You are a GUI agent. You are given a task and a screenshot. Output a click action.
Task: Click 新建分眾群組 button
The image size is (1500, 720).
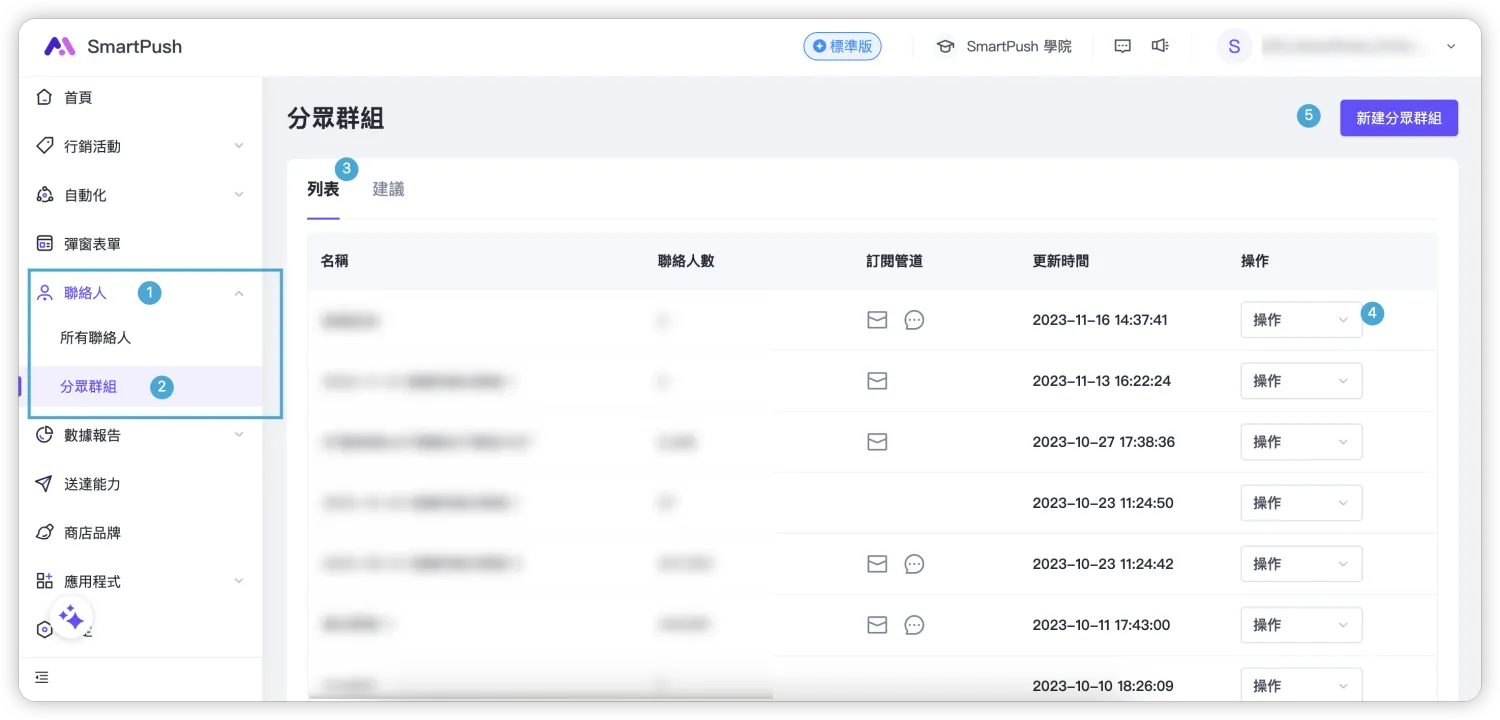[1398, 118]
